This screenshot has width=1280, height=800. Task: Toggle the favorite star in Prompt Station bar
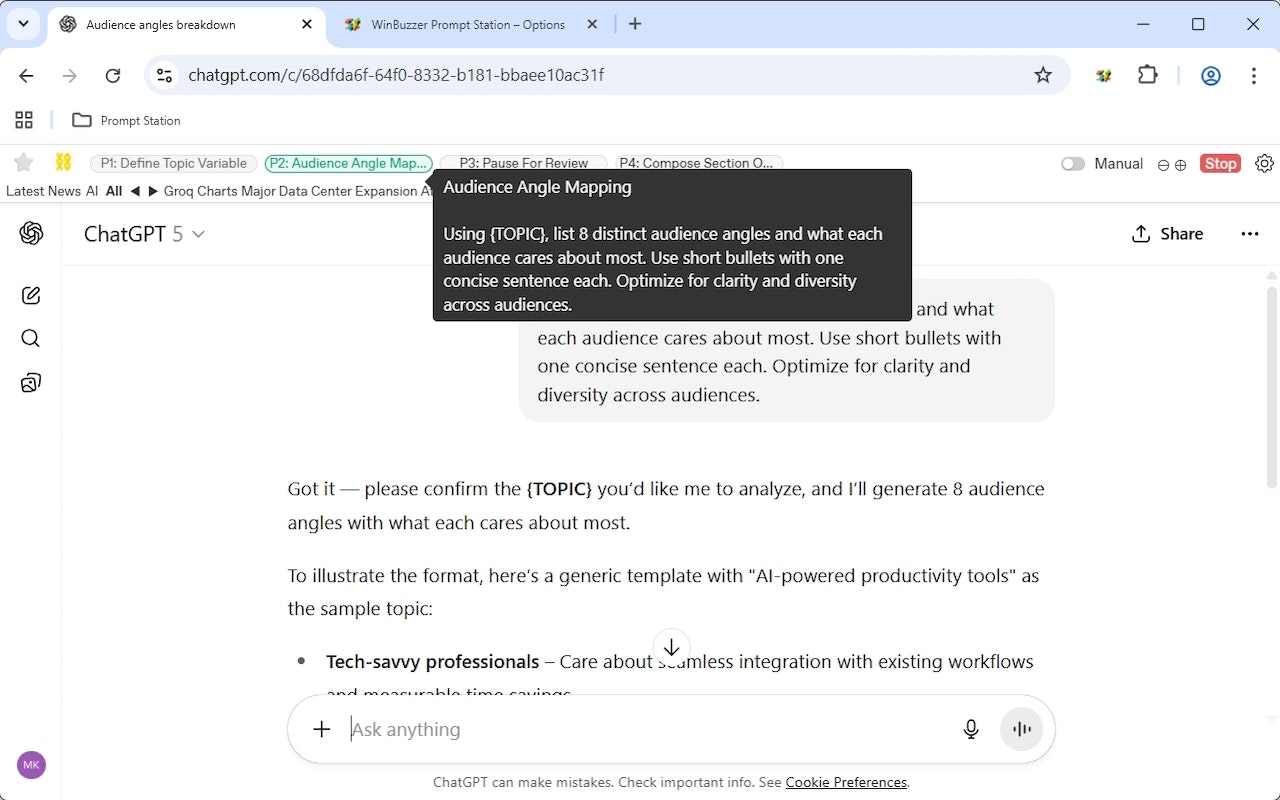click(x=23, y=162)
